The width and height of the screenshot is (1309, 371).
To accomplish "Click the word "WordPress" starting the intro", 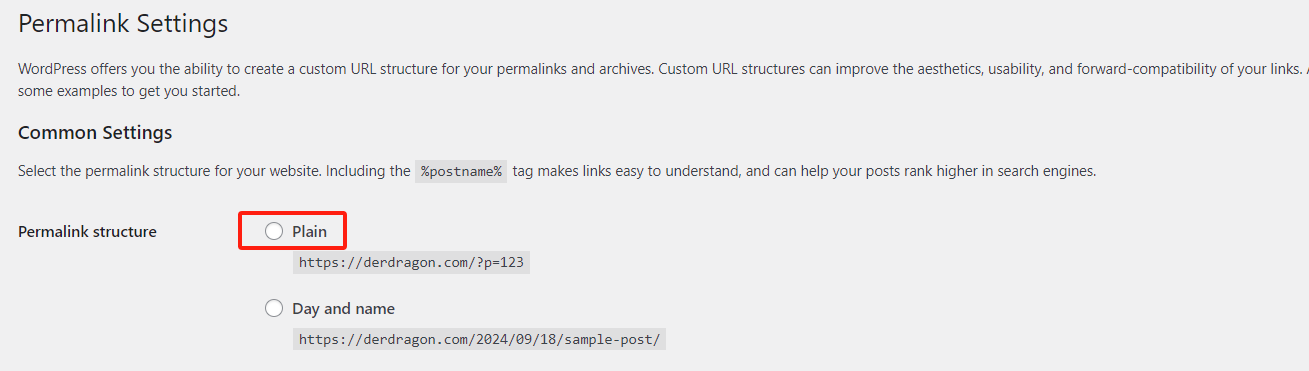I will click(x=52, y=70).
